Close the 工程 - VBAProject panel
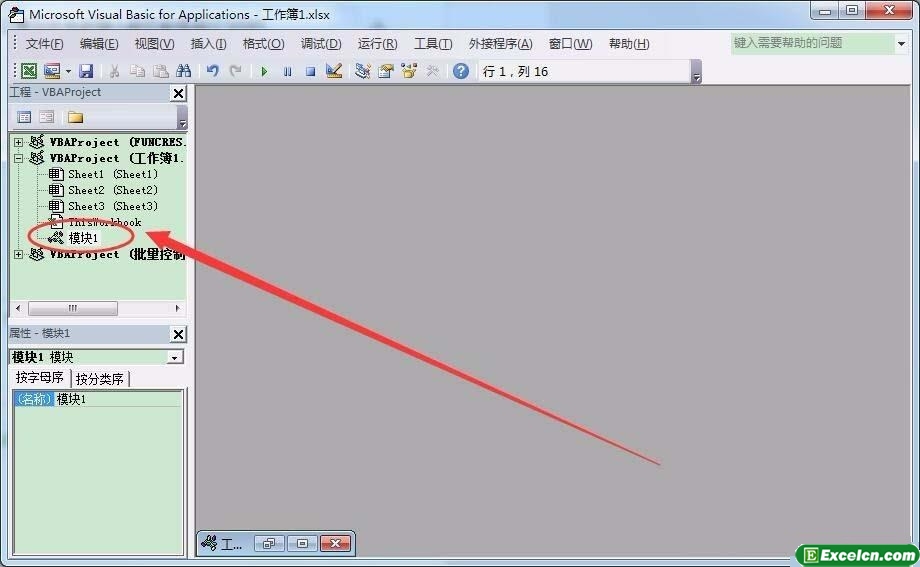This screenshot has height=567, width=920. 178,93
